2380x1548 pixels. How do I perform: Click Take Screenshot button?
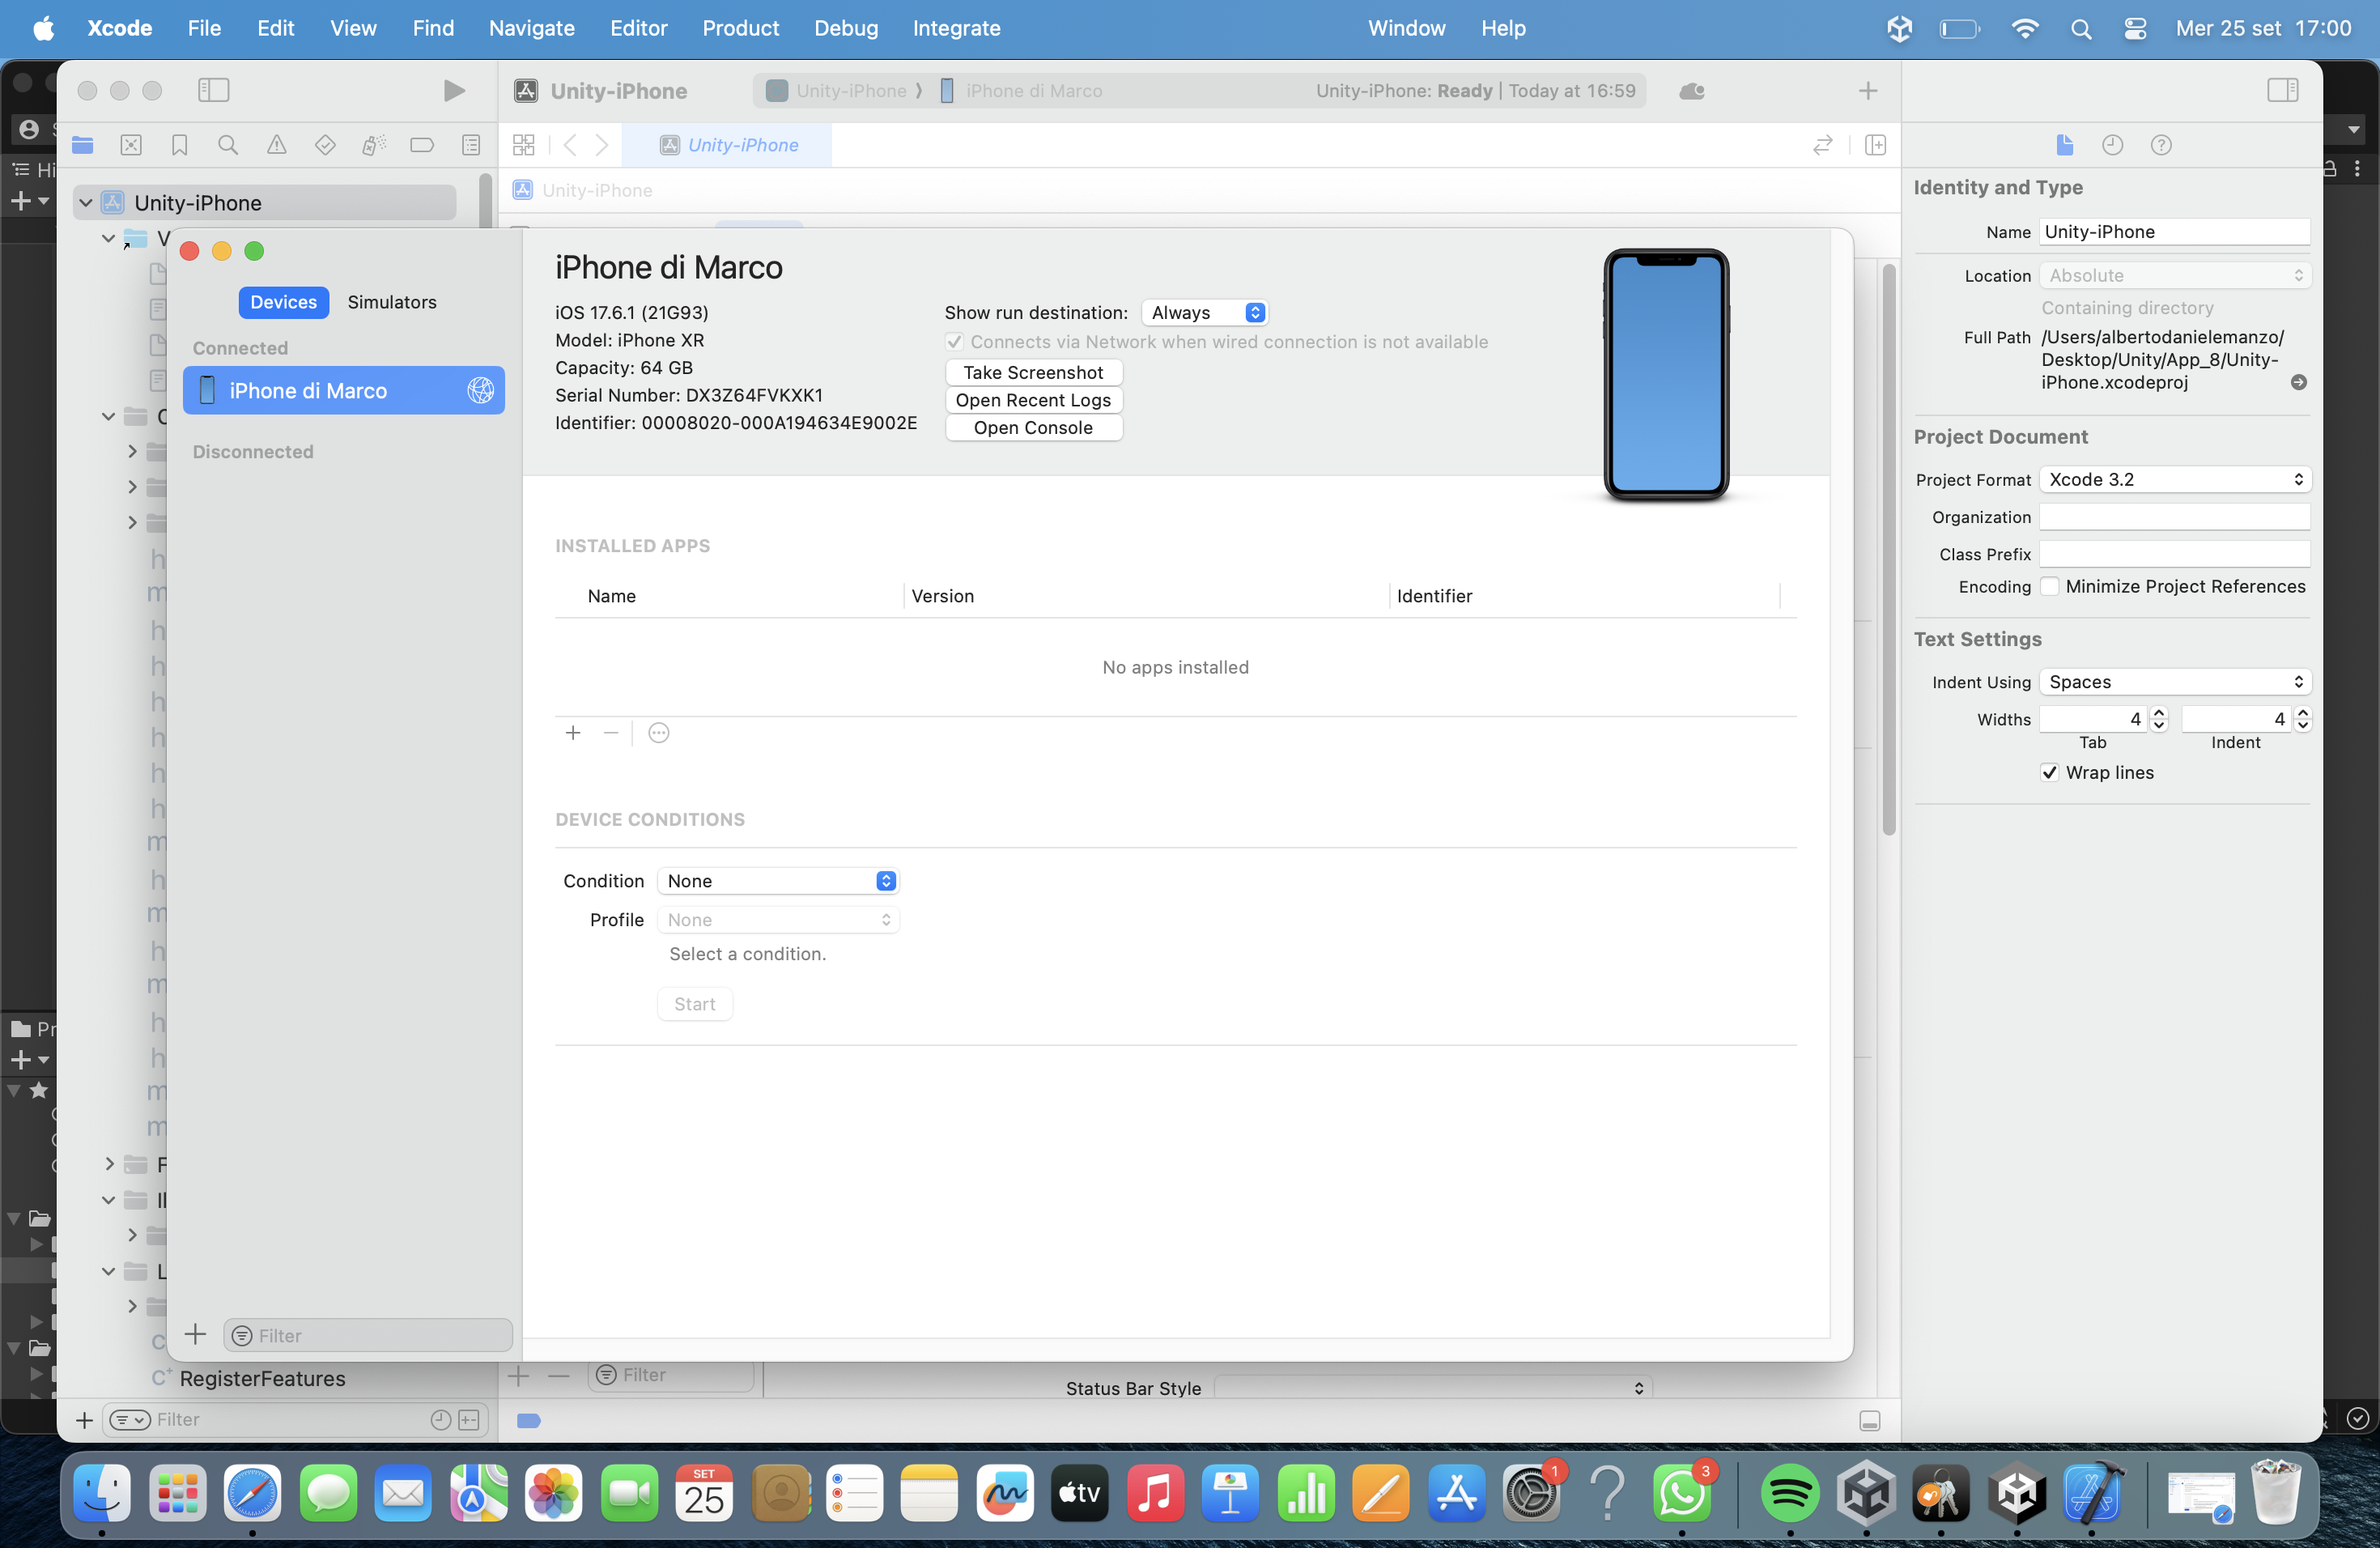1033,373
